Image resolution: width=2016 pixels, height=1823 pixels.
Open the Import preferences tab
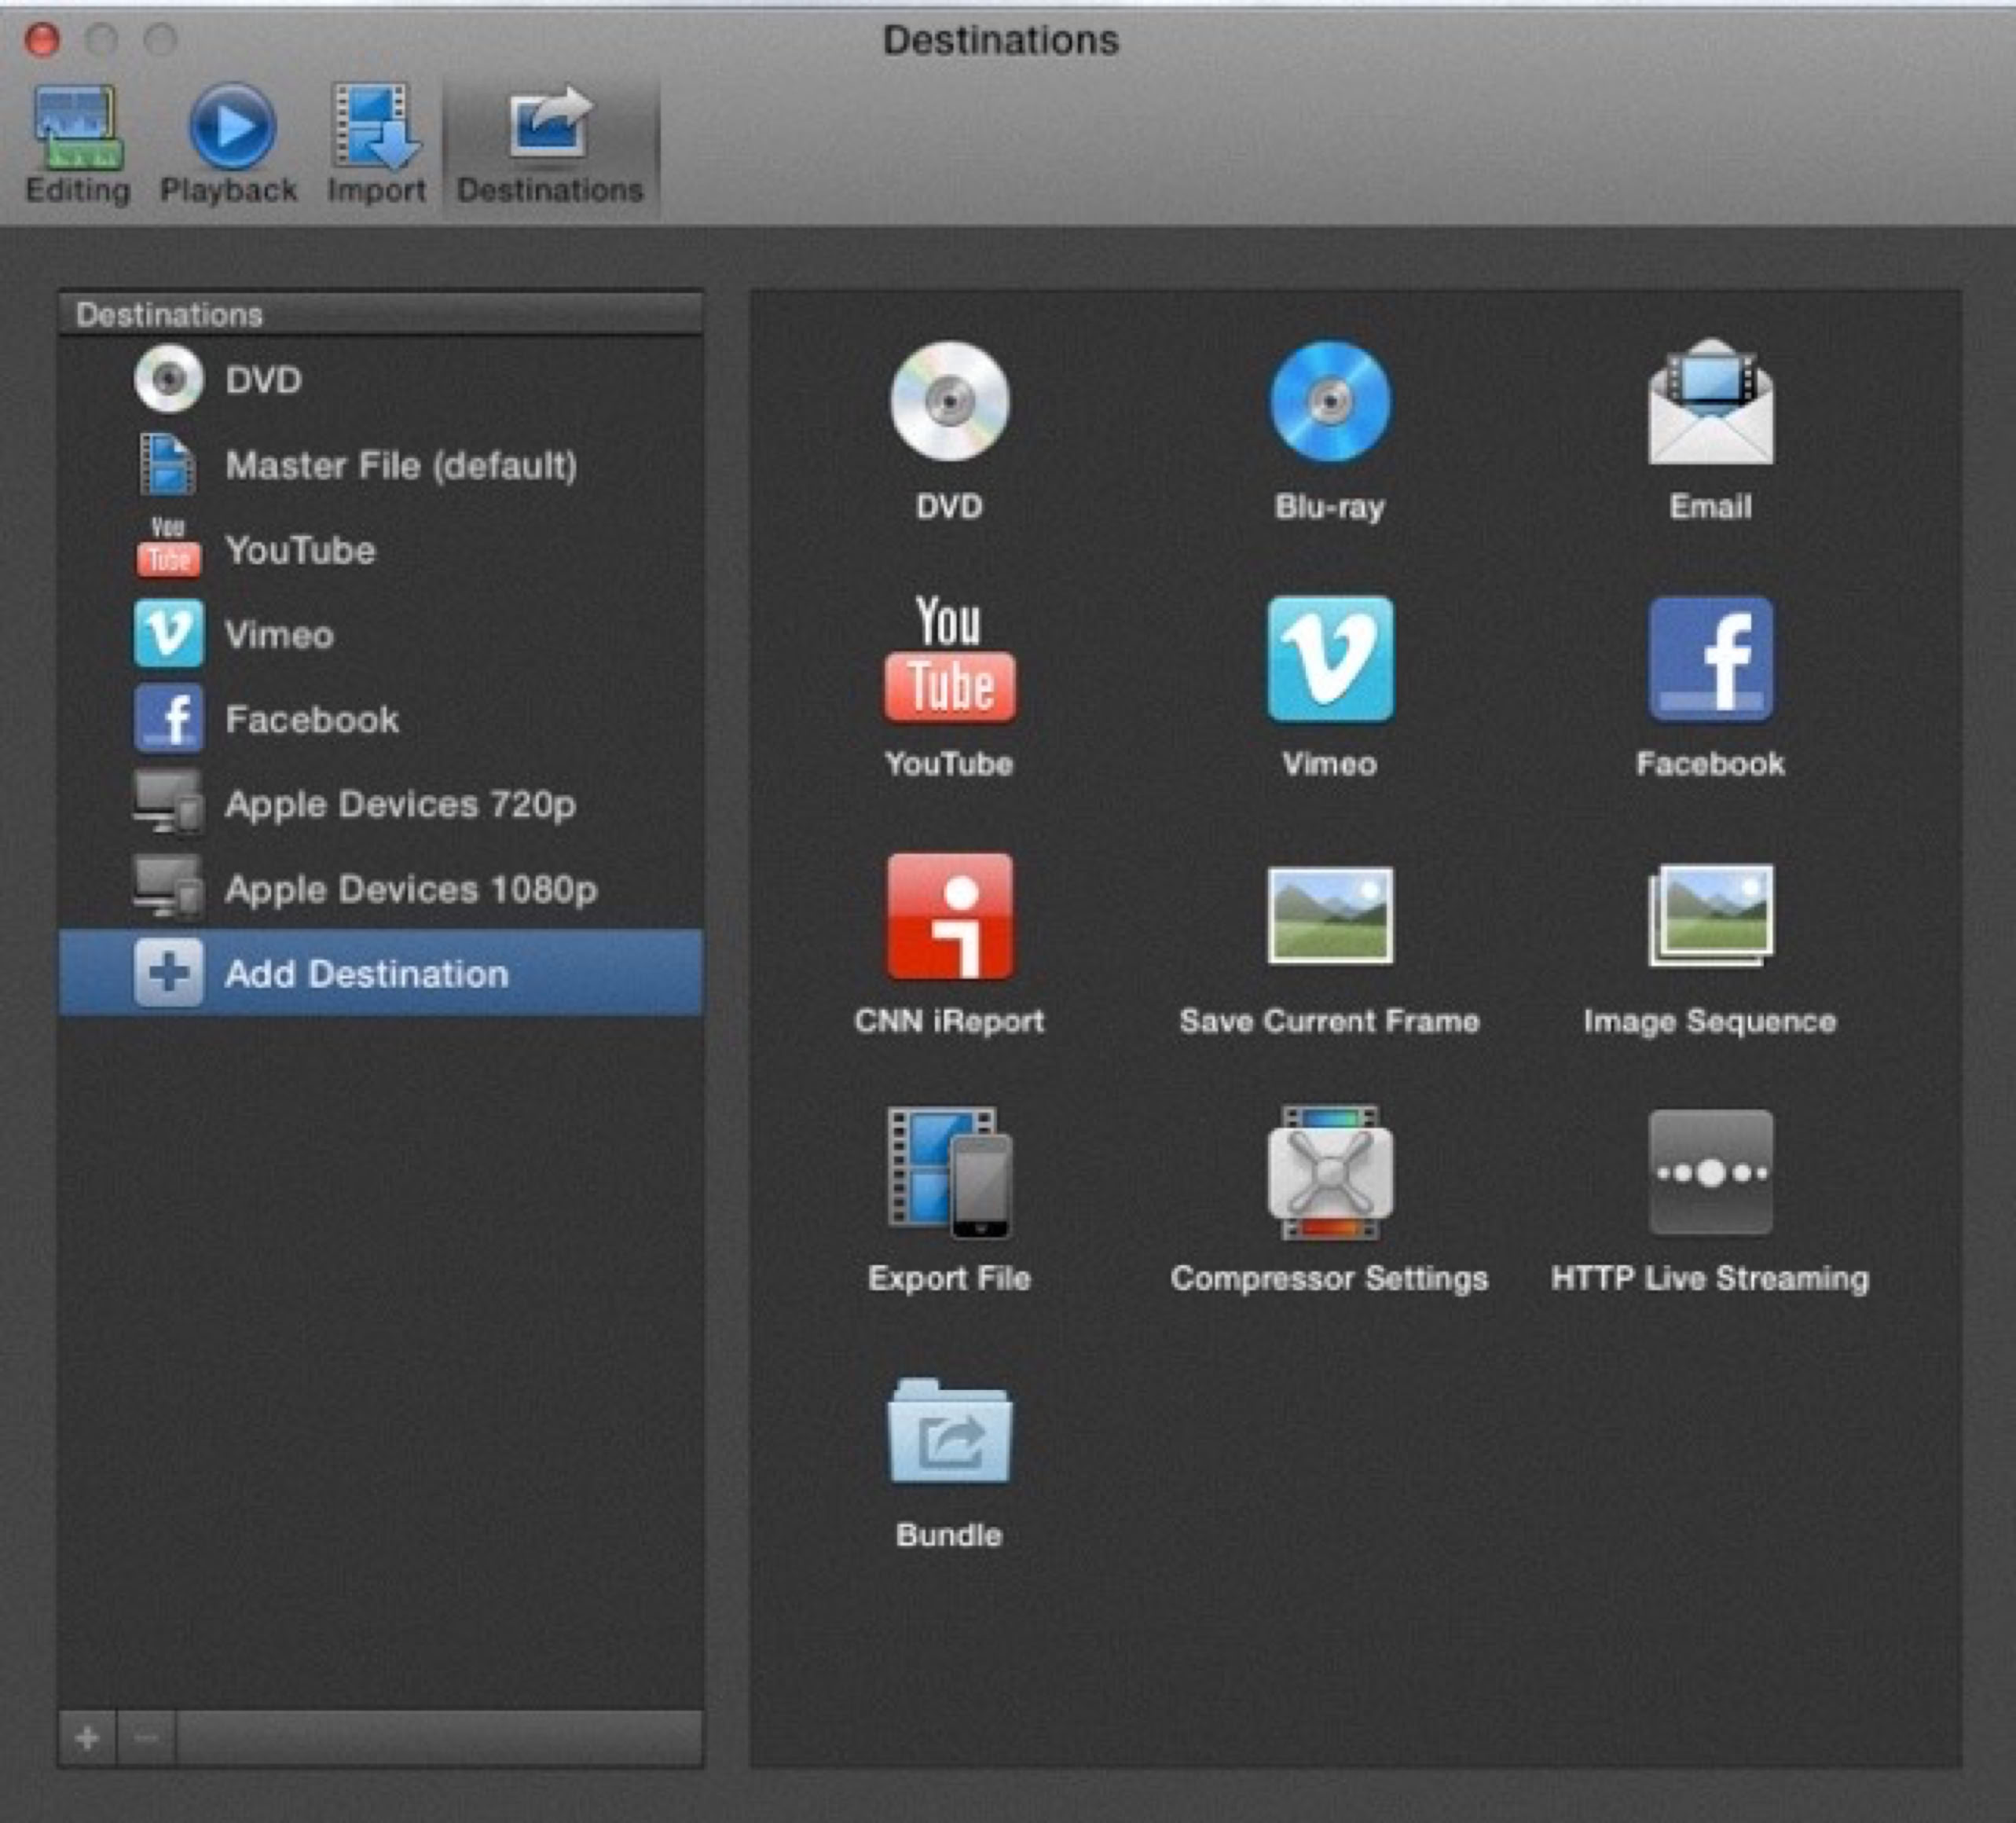click(x=376, y=144)
